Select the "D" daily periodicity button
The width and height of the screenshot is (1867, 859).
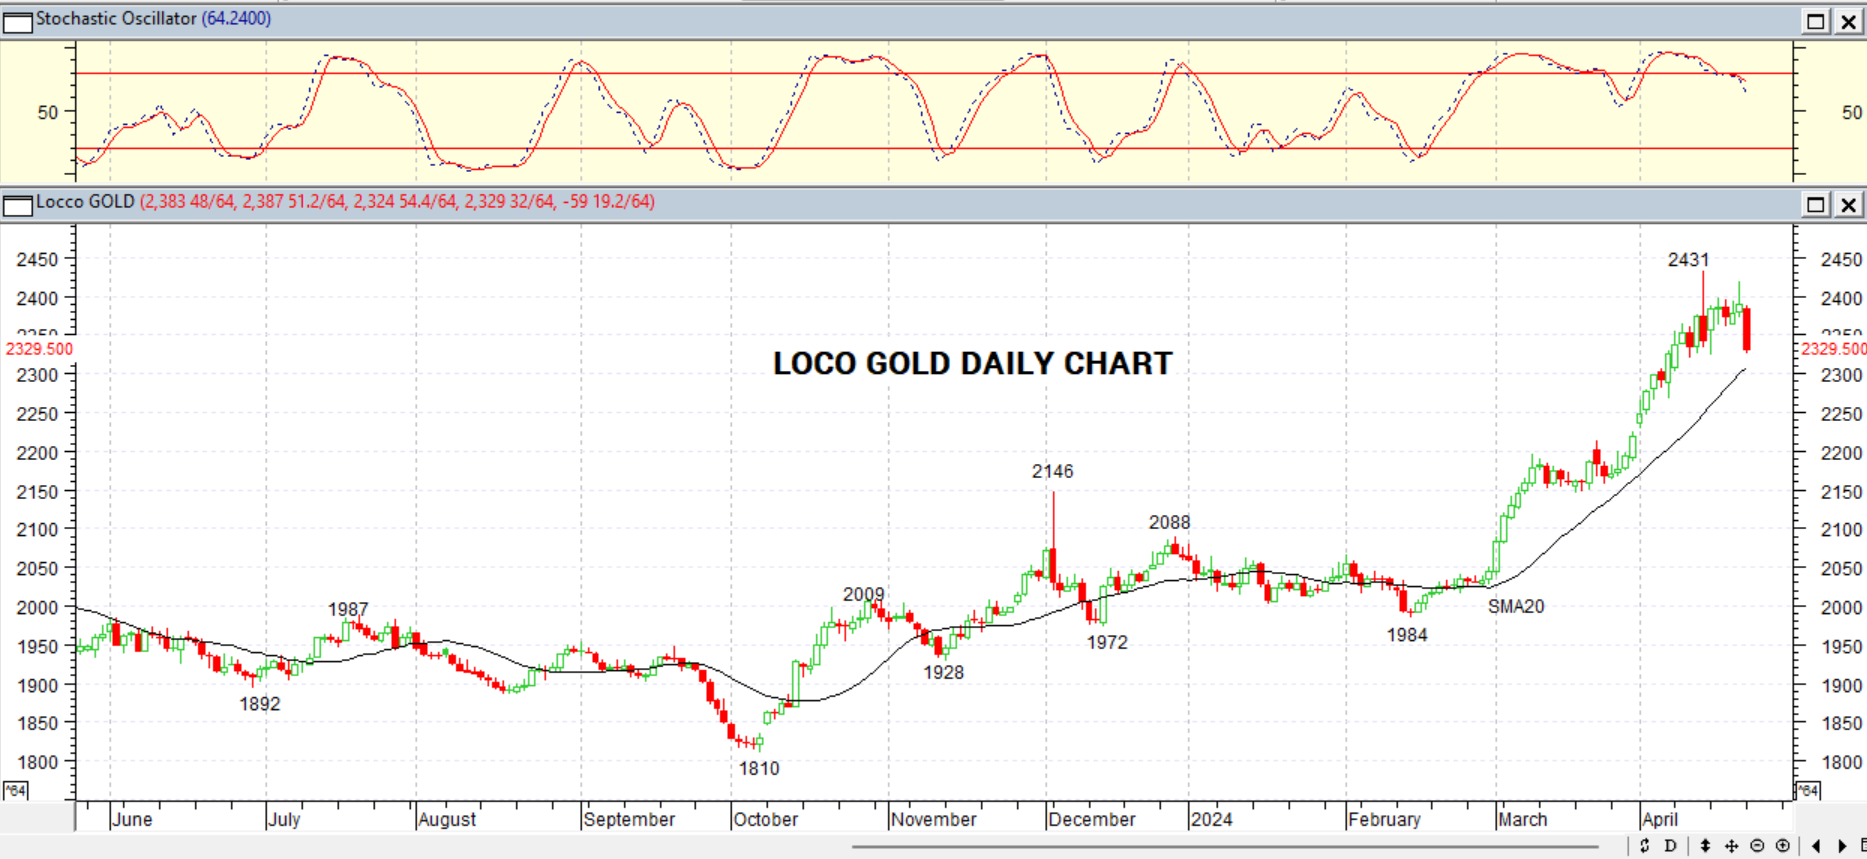pos(1670,846)
